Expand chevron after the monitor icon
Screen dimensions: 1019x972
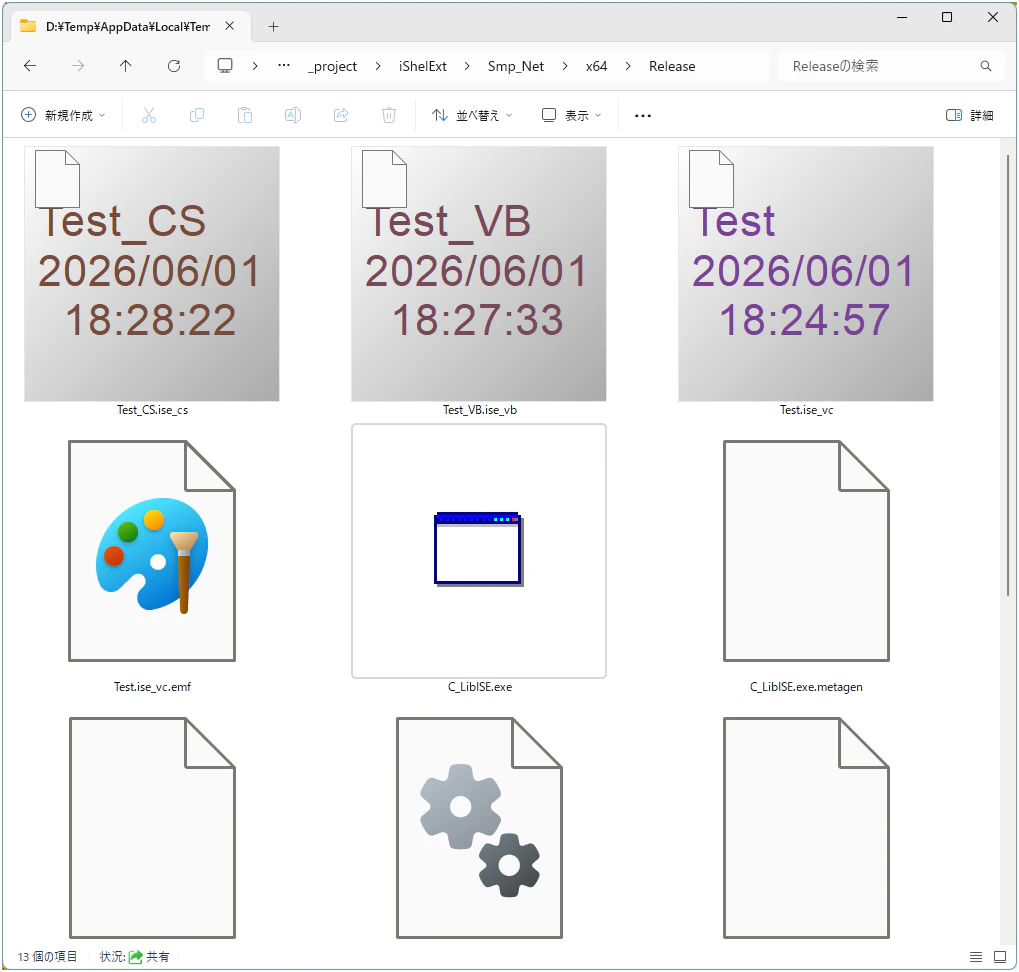tap(255, 66)
